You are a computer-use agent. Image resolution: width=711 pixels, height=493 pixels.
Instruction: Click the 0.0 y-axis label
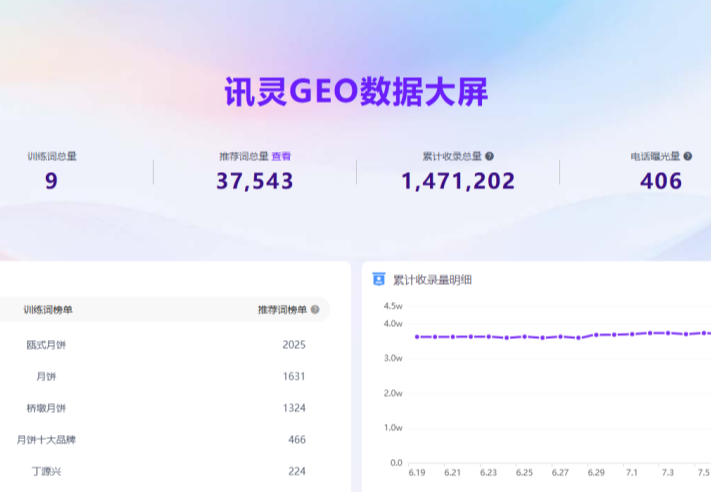[x=396, y=463]
